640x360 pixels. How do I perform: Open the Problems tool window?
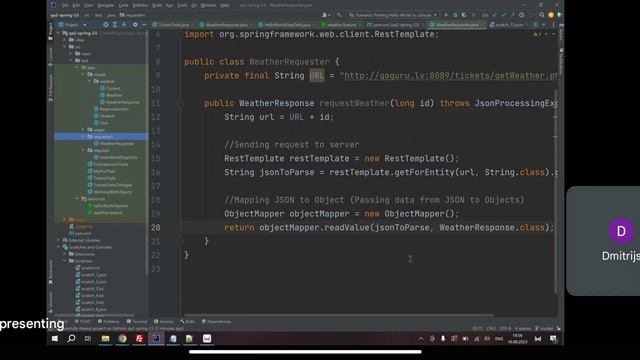[108, 322]
